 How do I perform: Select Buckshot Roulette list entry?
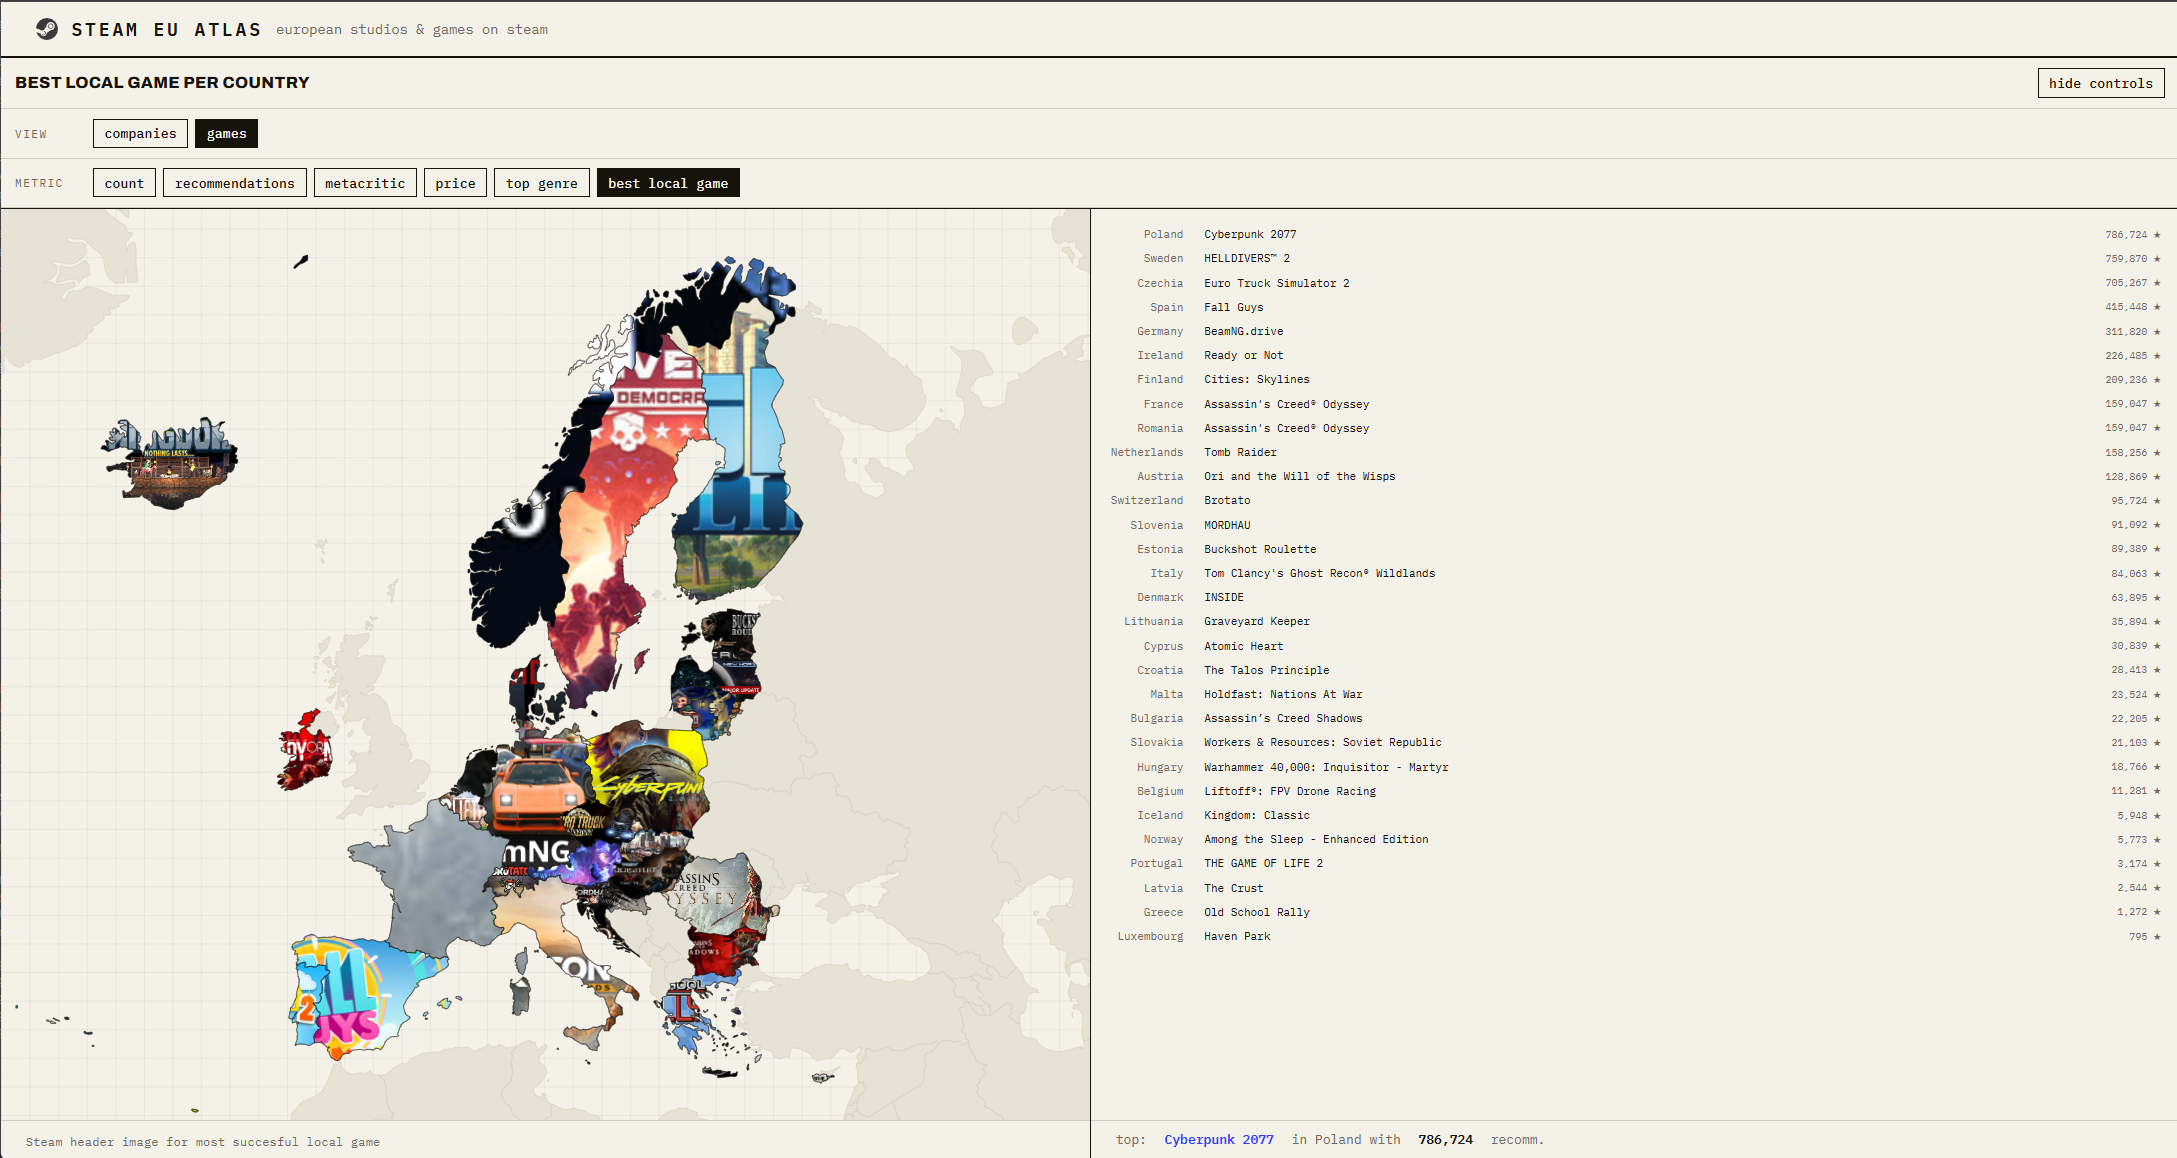pos(1260,549)
